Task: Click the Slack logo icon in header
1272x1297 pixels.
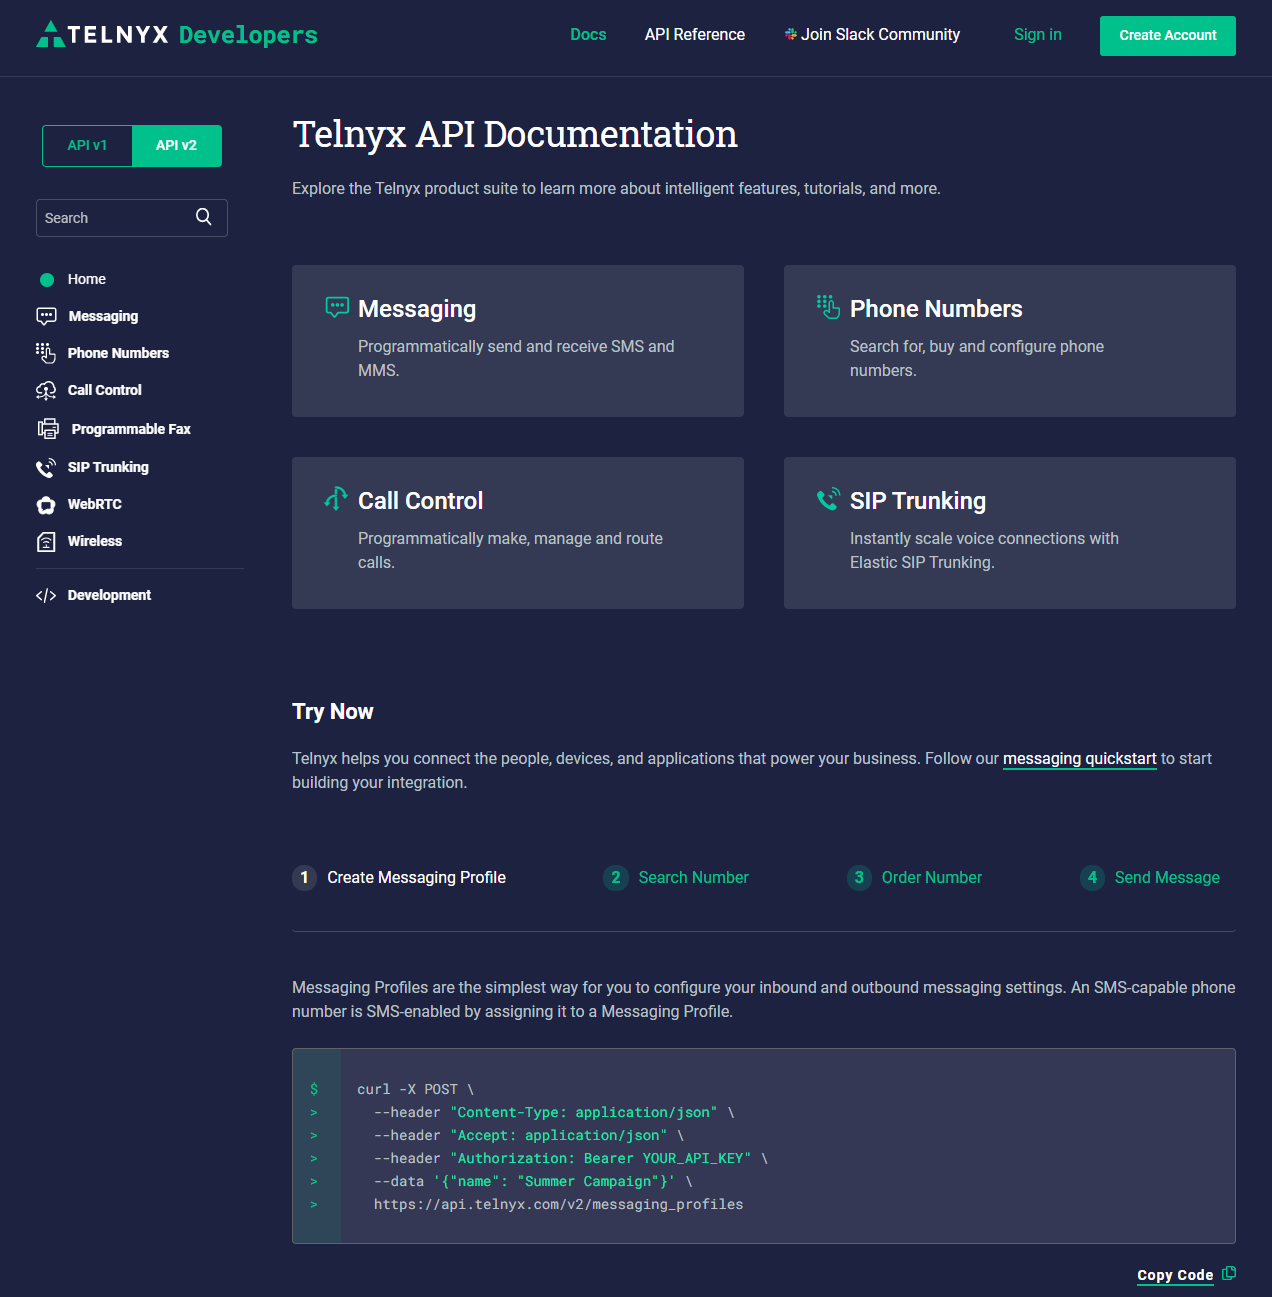Action: click(x=791, y=34)
